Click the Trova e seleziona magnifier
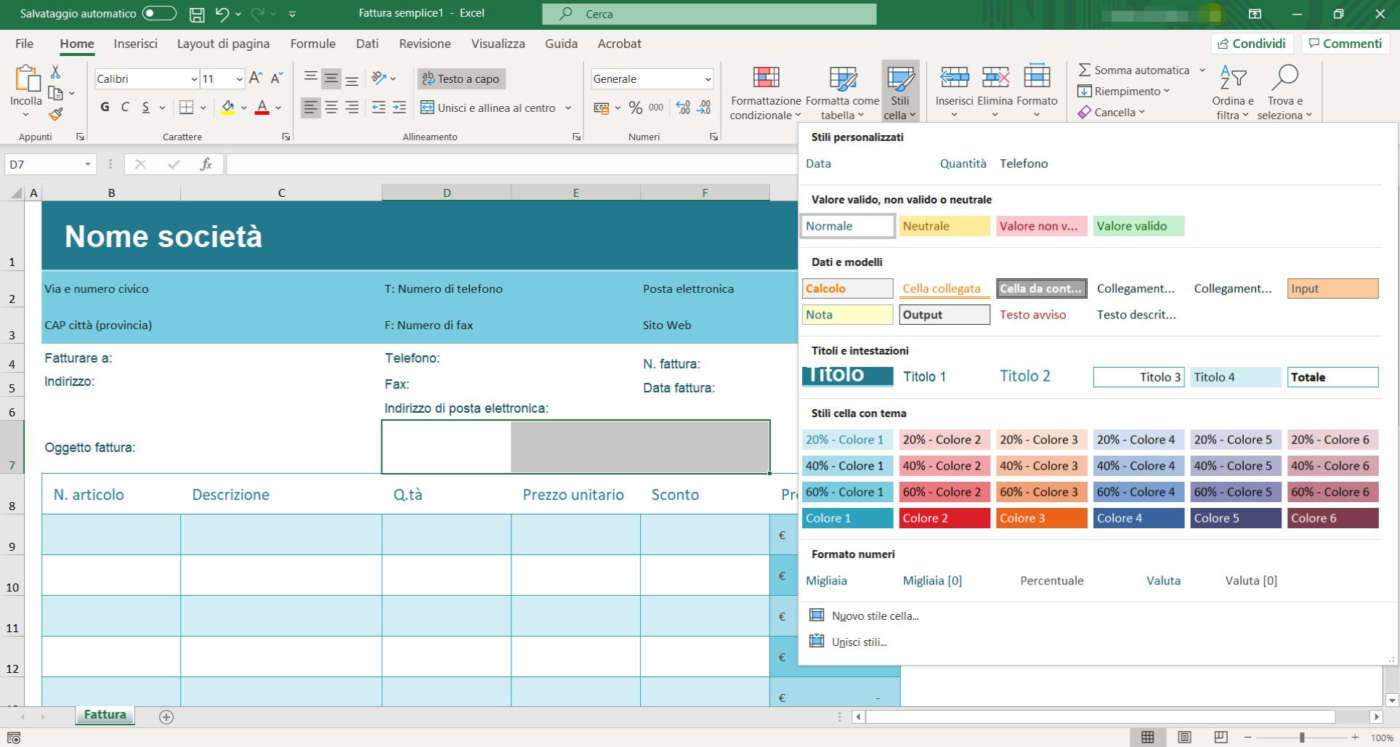This screenshot has width=1400, height=747. click(x=1284, y=78)
